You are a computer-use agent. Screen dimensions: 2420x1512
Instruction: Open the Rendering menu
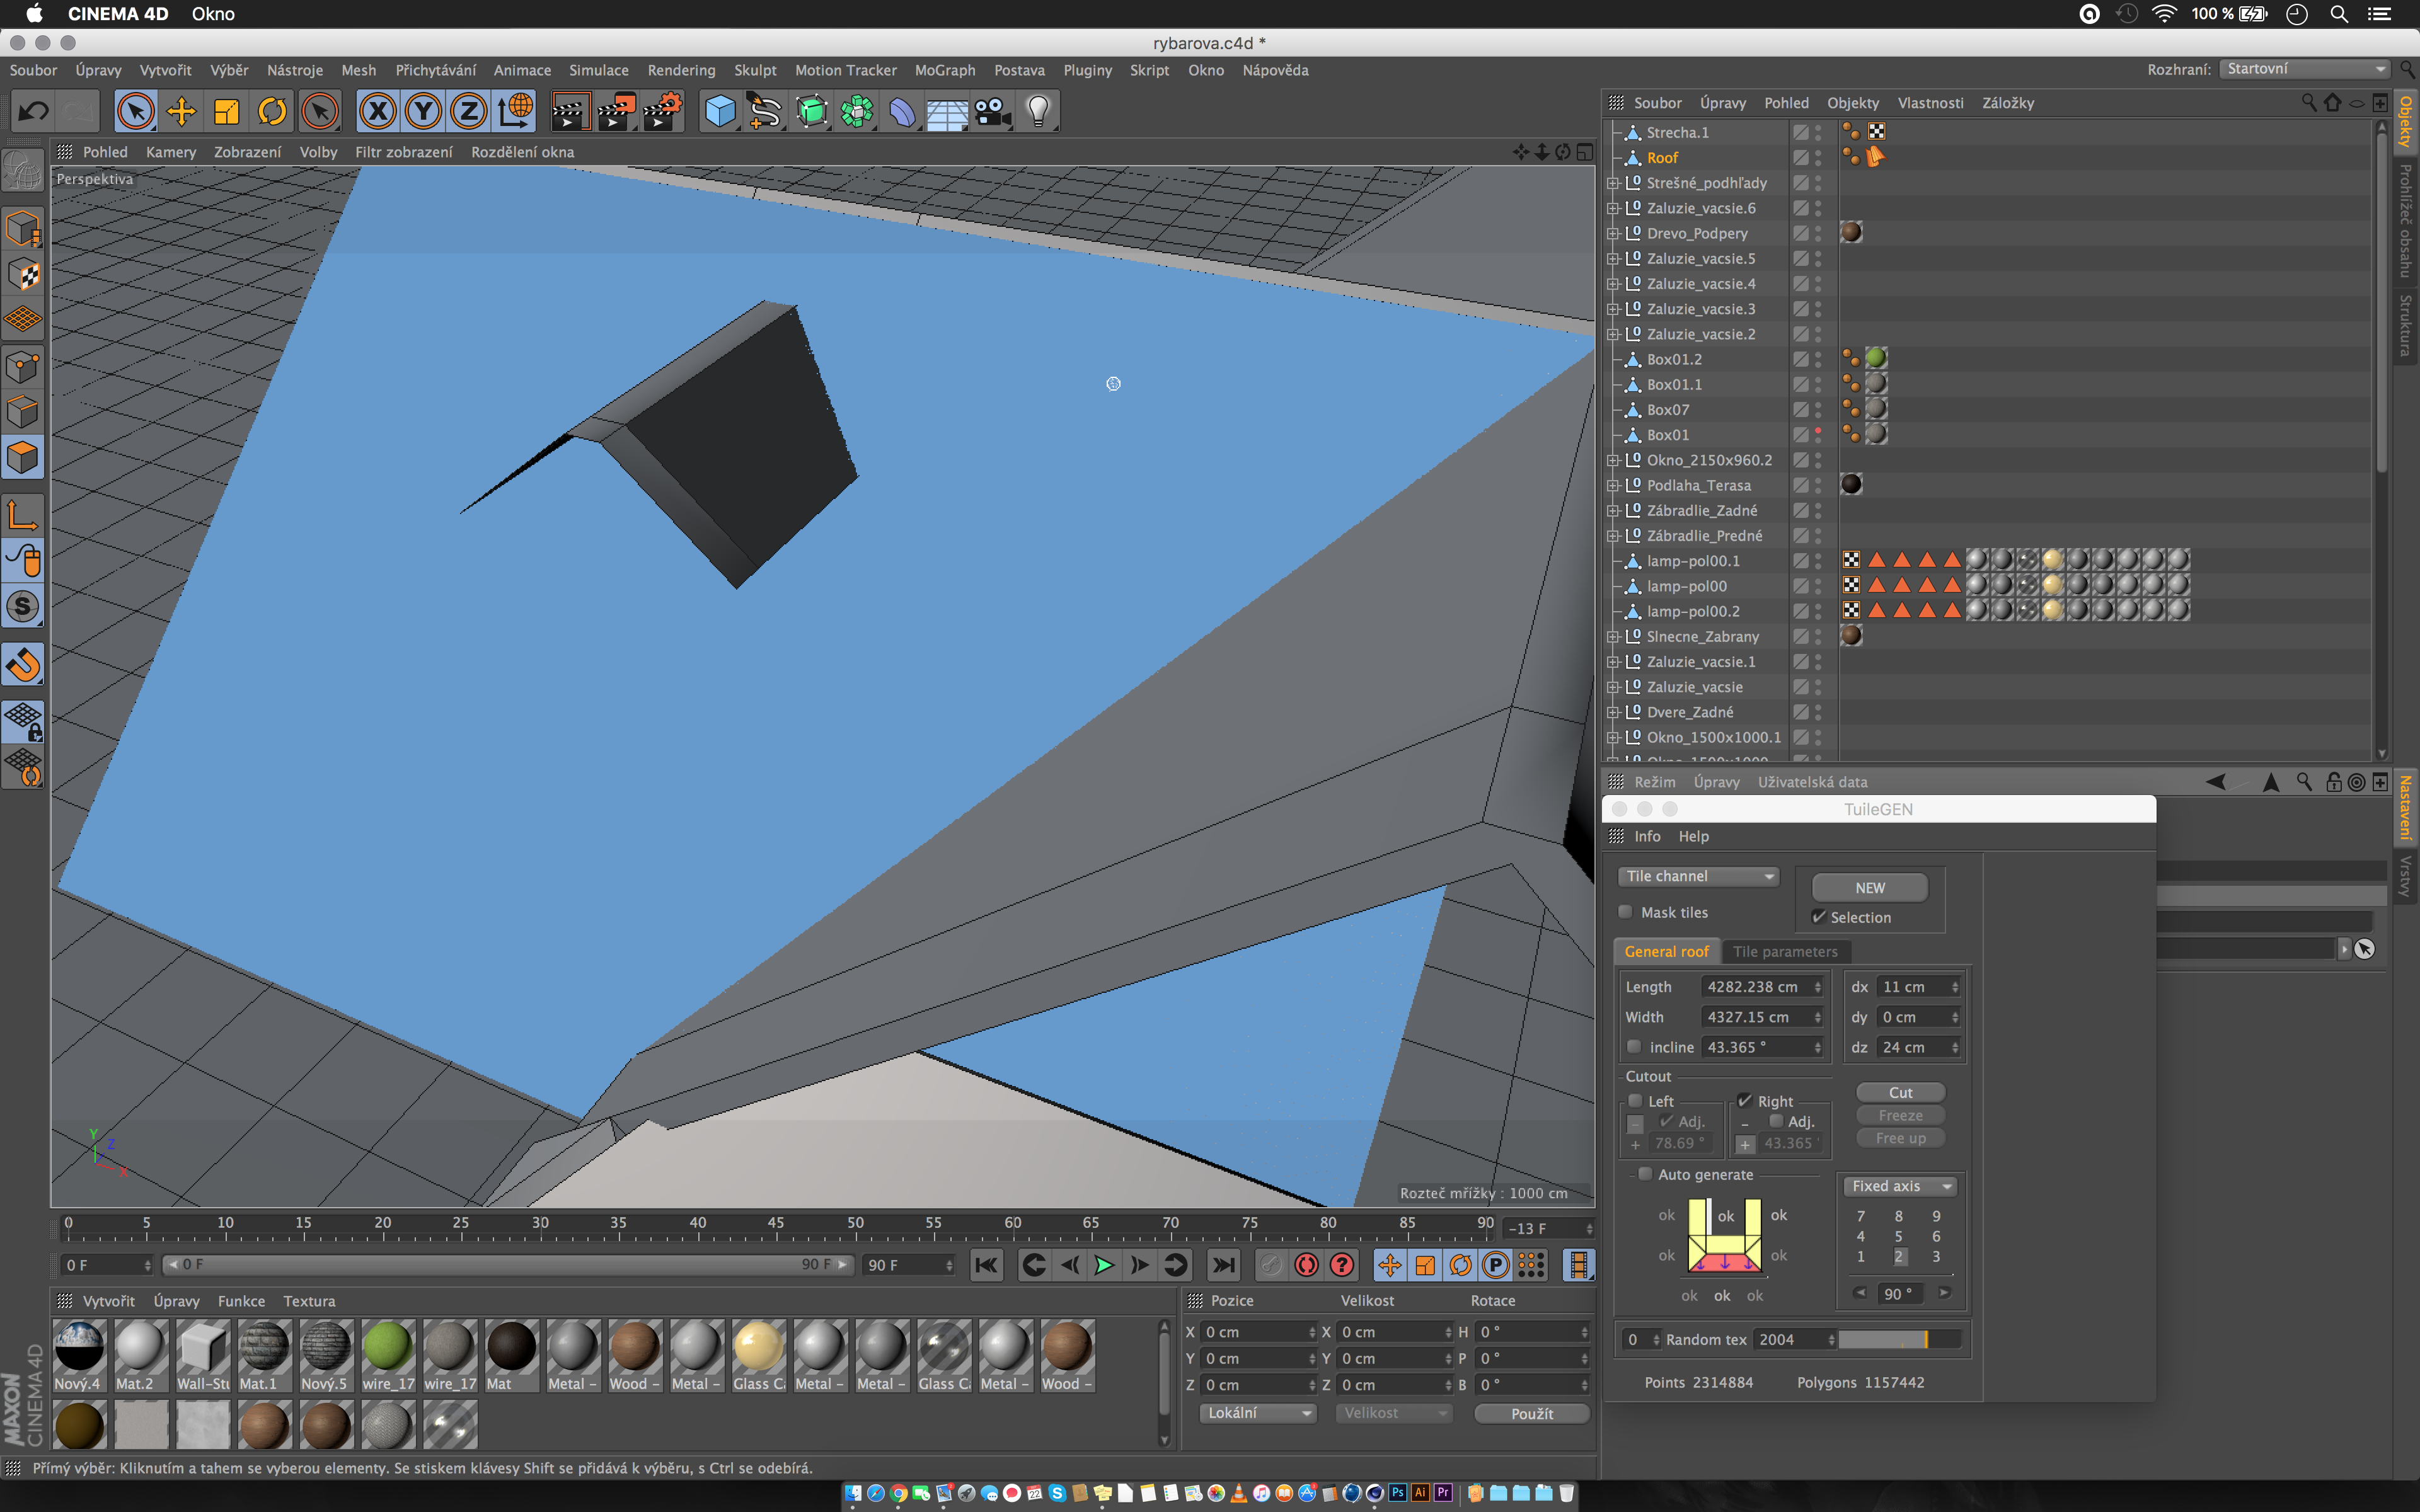tap(681, 70)
